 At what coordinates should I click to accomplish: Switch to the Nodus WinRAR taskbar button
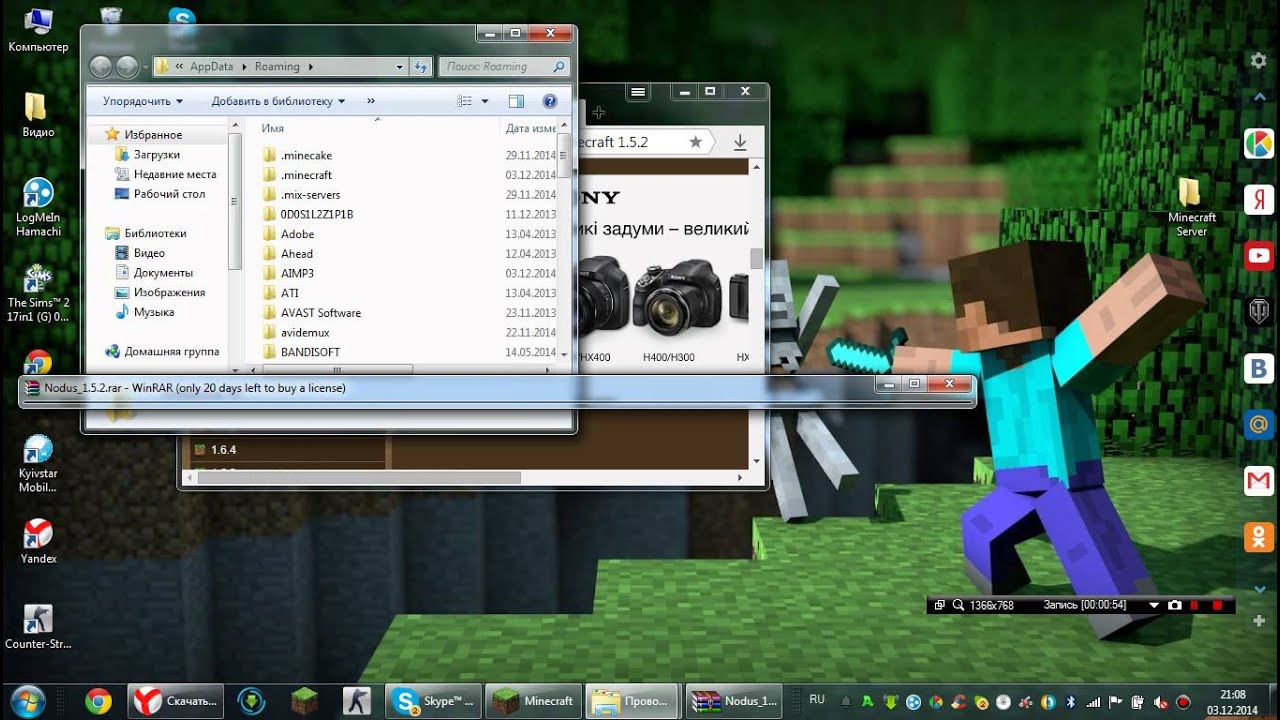pos(735,701)
